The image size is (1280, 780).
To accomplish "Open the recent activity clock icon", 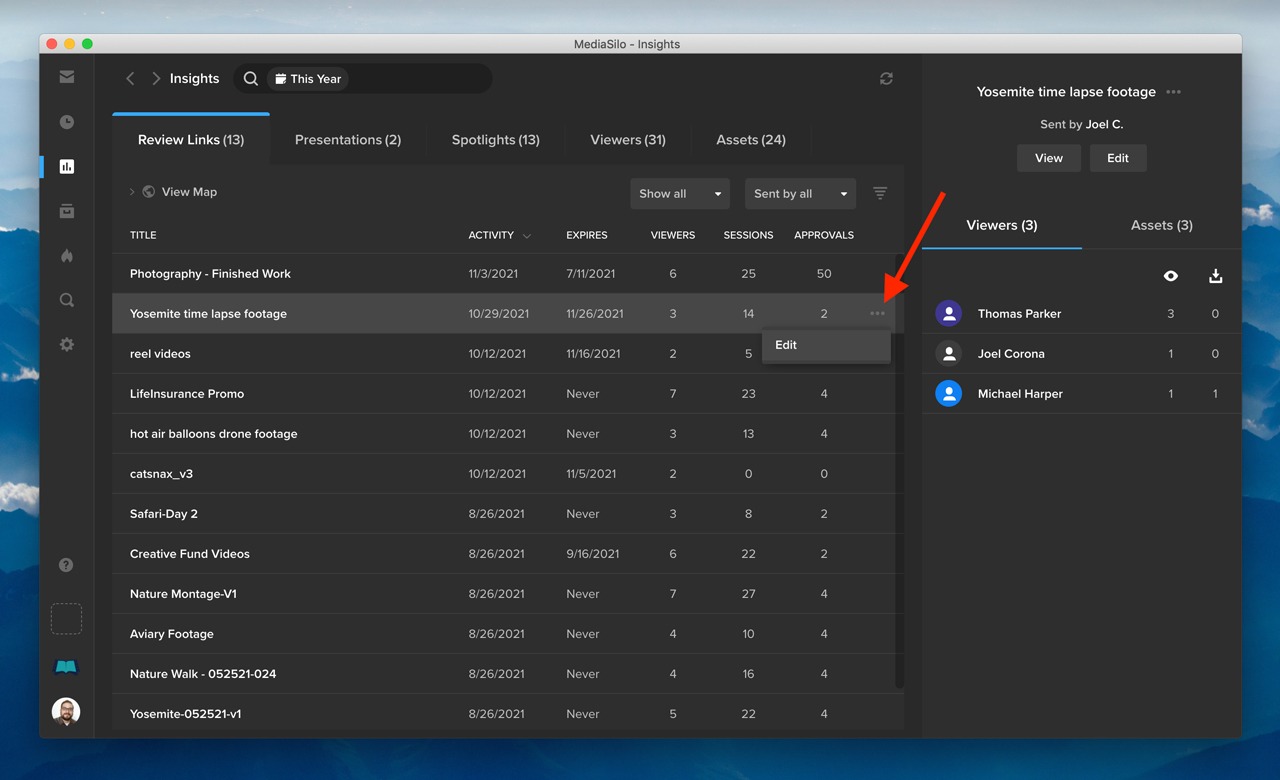I will [x=67, y=122].
